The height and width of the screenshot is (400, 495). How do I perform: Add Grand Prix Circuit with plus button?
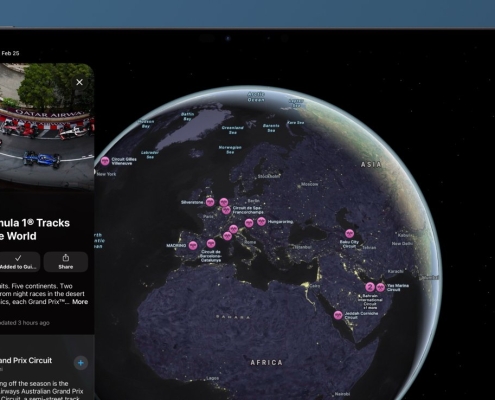tap(81, 363)
